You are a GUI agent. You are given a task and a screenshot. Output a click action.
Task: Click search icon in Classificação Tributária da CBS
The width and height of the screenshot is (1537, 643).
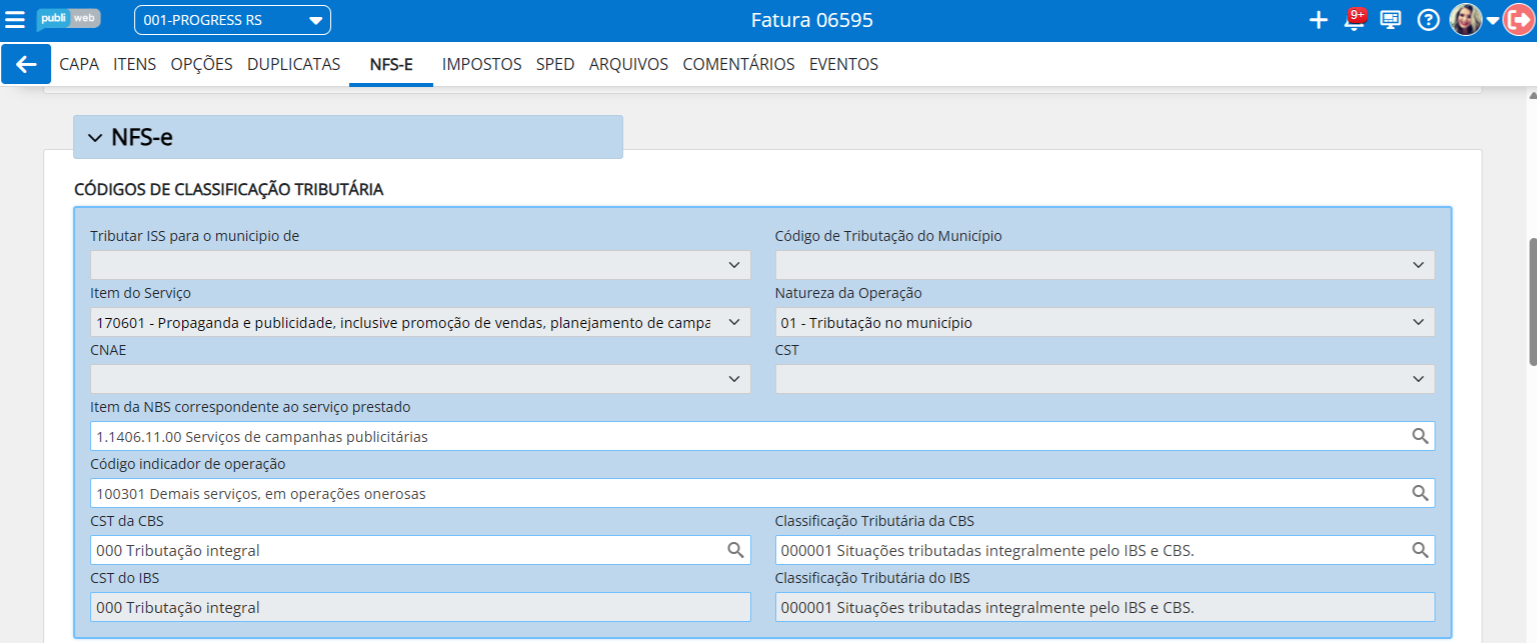pos(1419,550)
